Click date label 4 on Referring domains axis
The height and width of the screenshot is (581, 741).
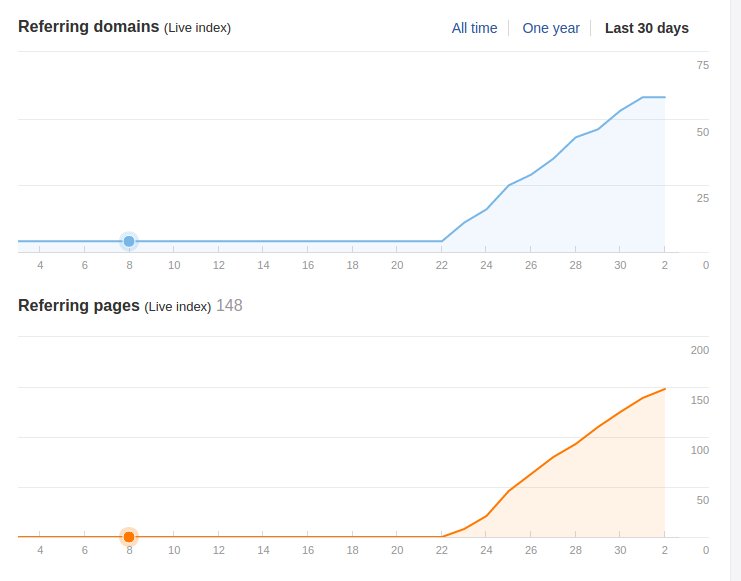point(40,265)
